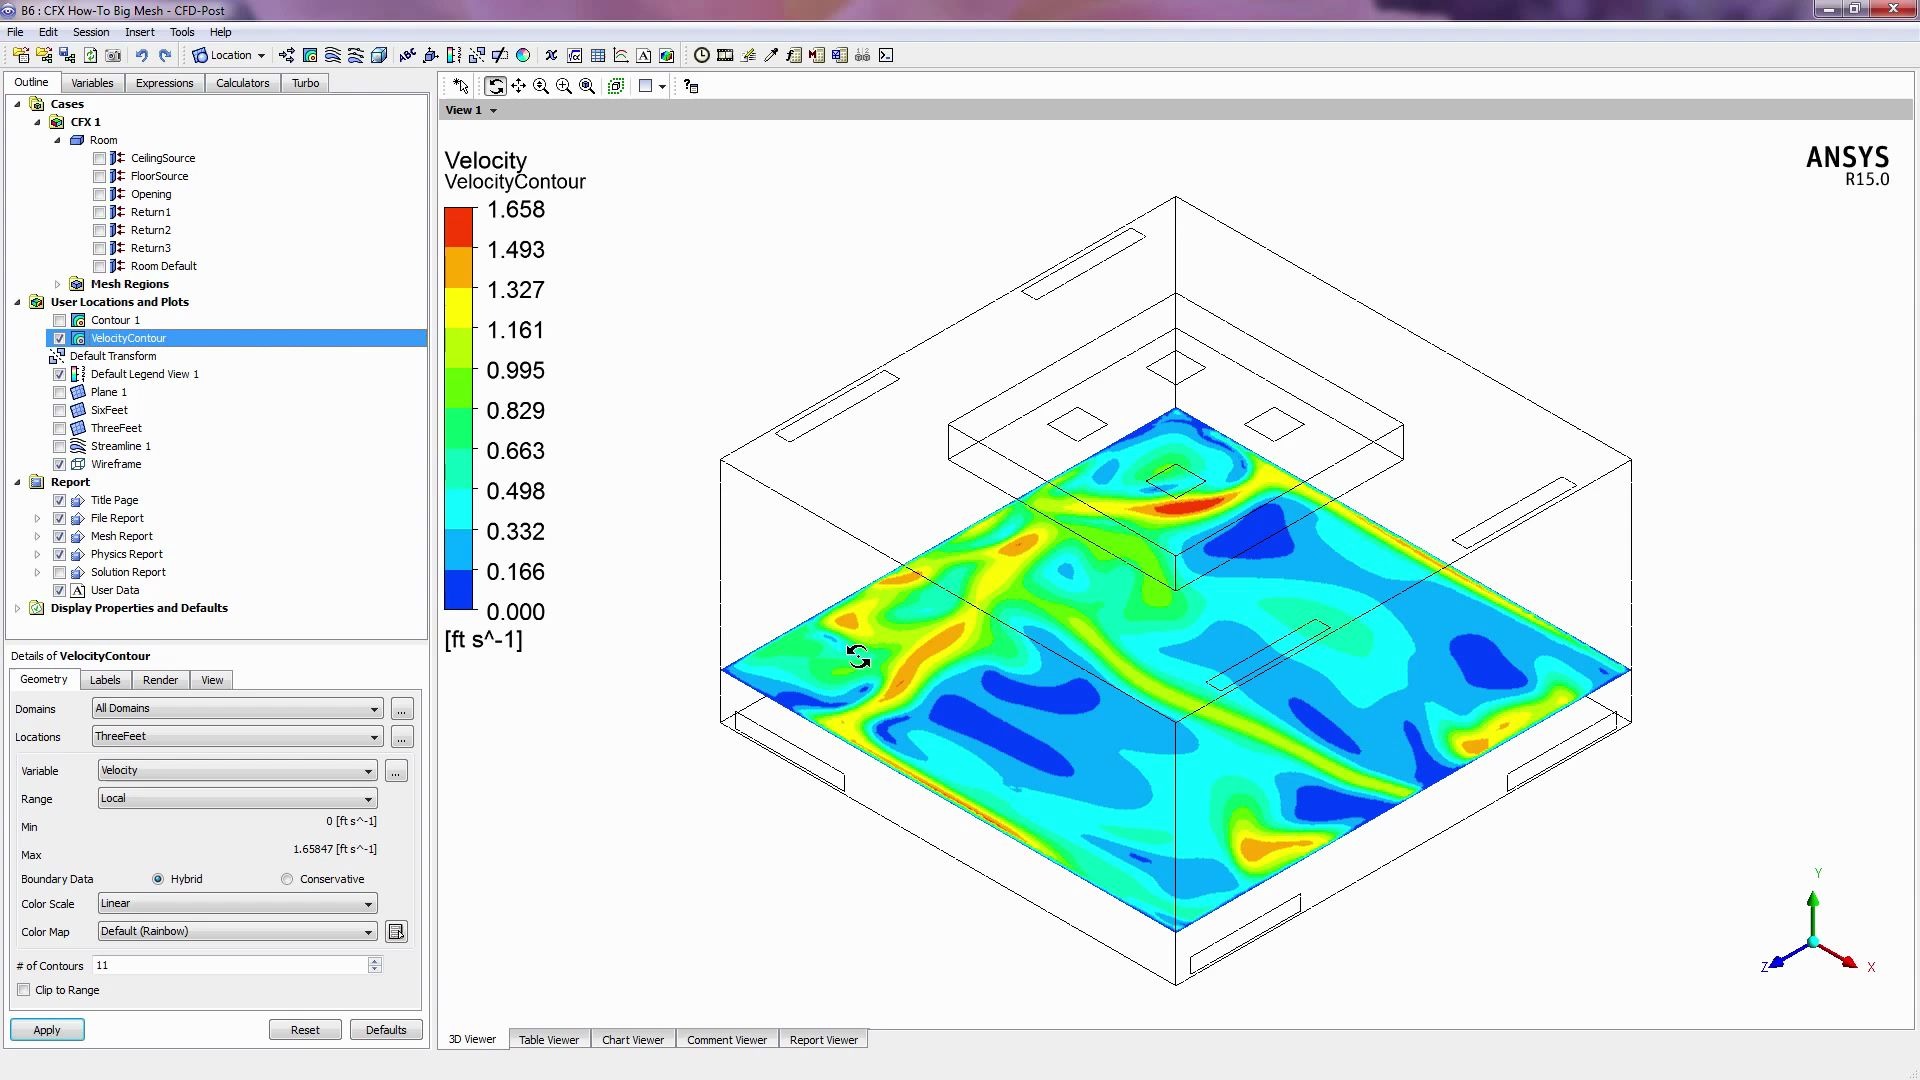Click the Defaults button
Screen dimensions: 1920x1080
(386, 1030)
